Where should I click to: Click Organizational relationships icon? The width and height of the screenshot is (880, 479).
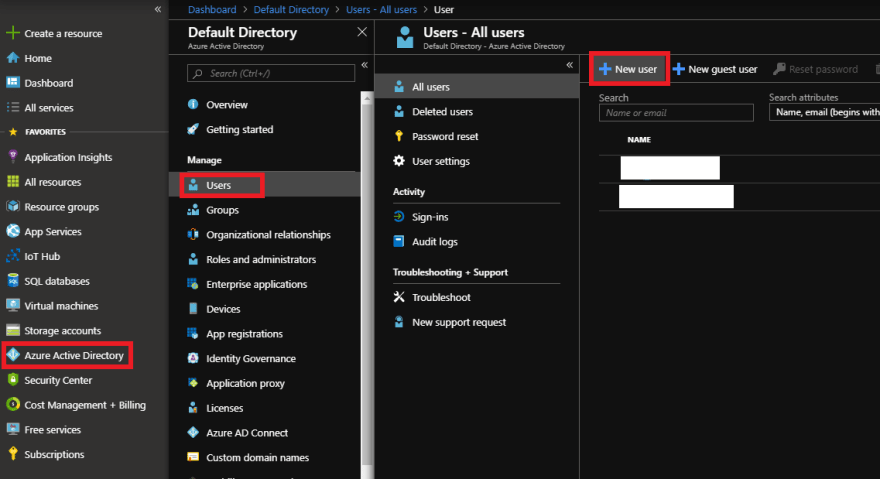pos(193,235)
